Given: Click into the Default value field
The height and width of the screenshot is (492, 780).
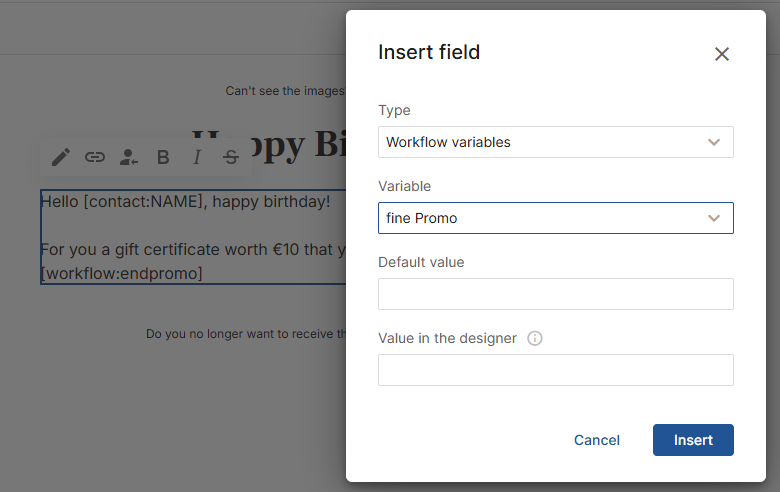Looking at the screenshot, I should 555,294.
